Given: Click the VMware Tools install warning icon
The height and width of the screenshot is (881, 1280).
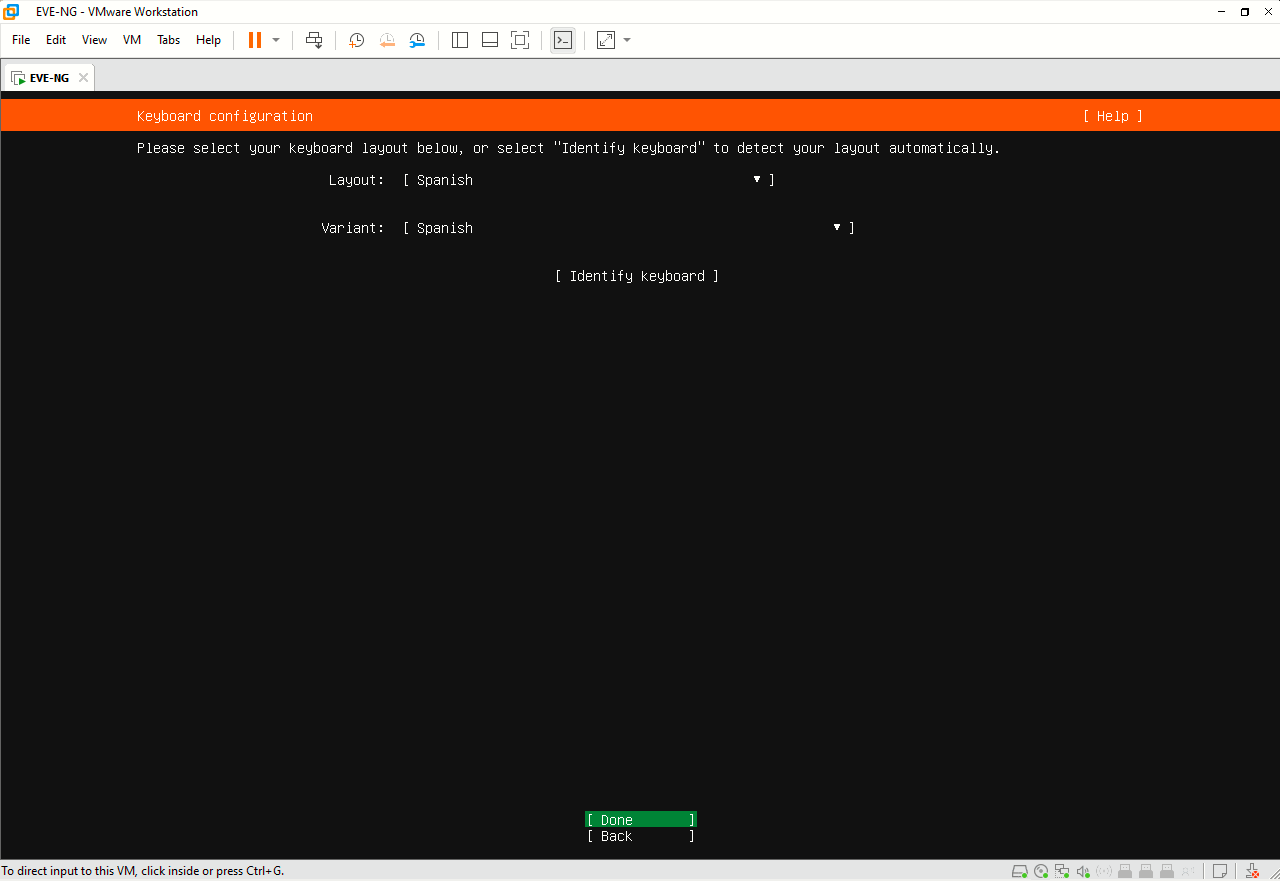Looking at the screenshot, I should pyautogui.click(x=1252, y=871).
